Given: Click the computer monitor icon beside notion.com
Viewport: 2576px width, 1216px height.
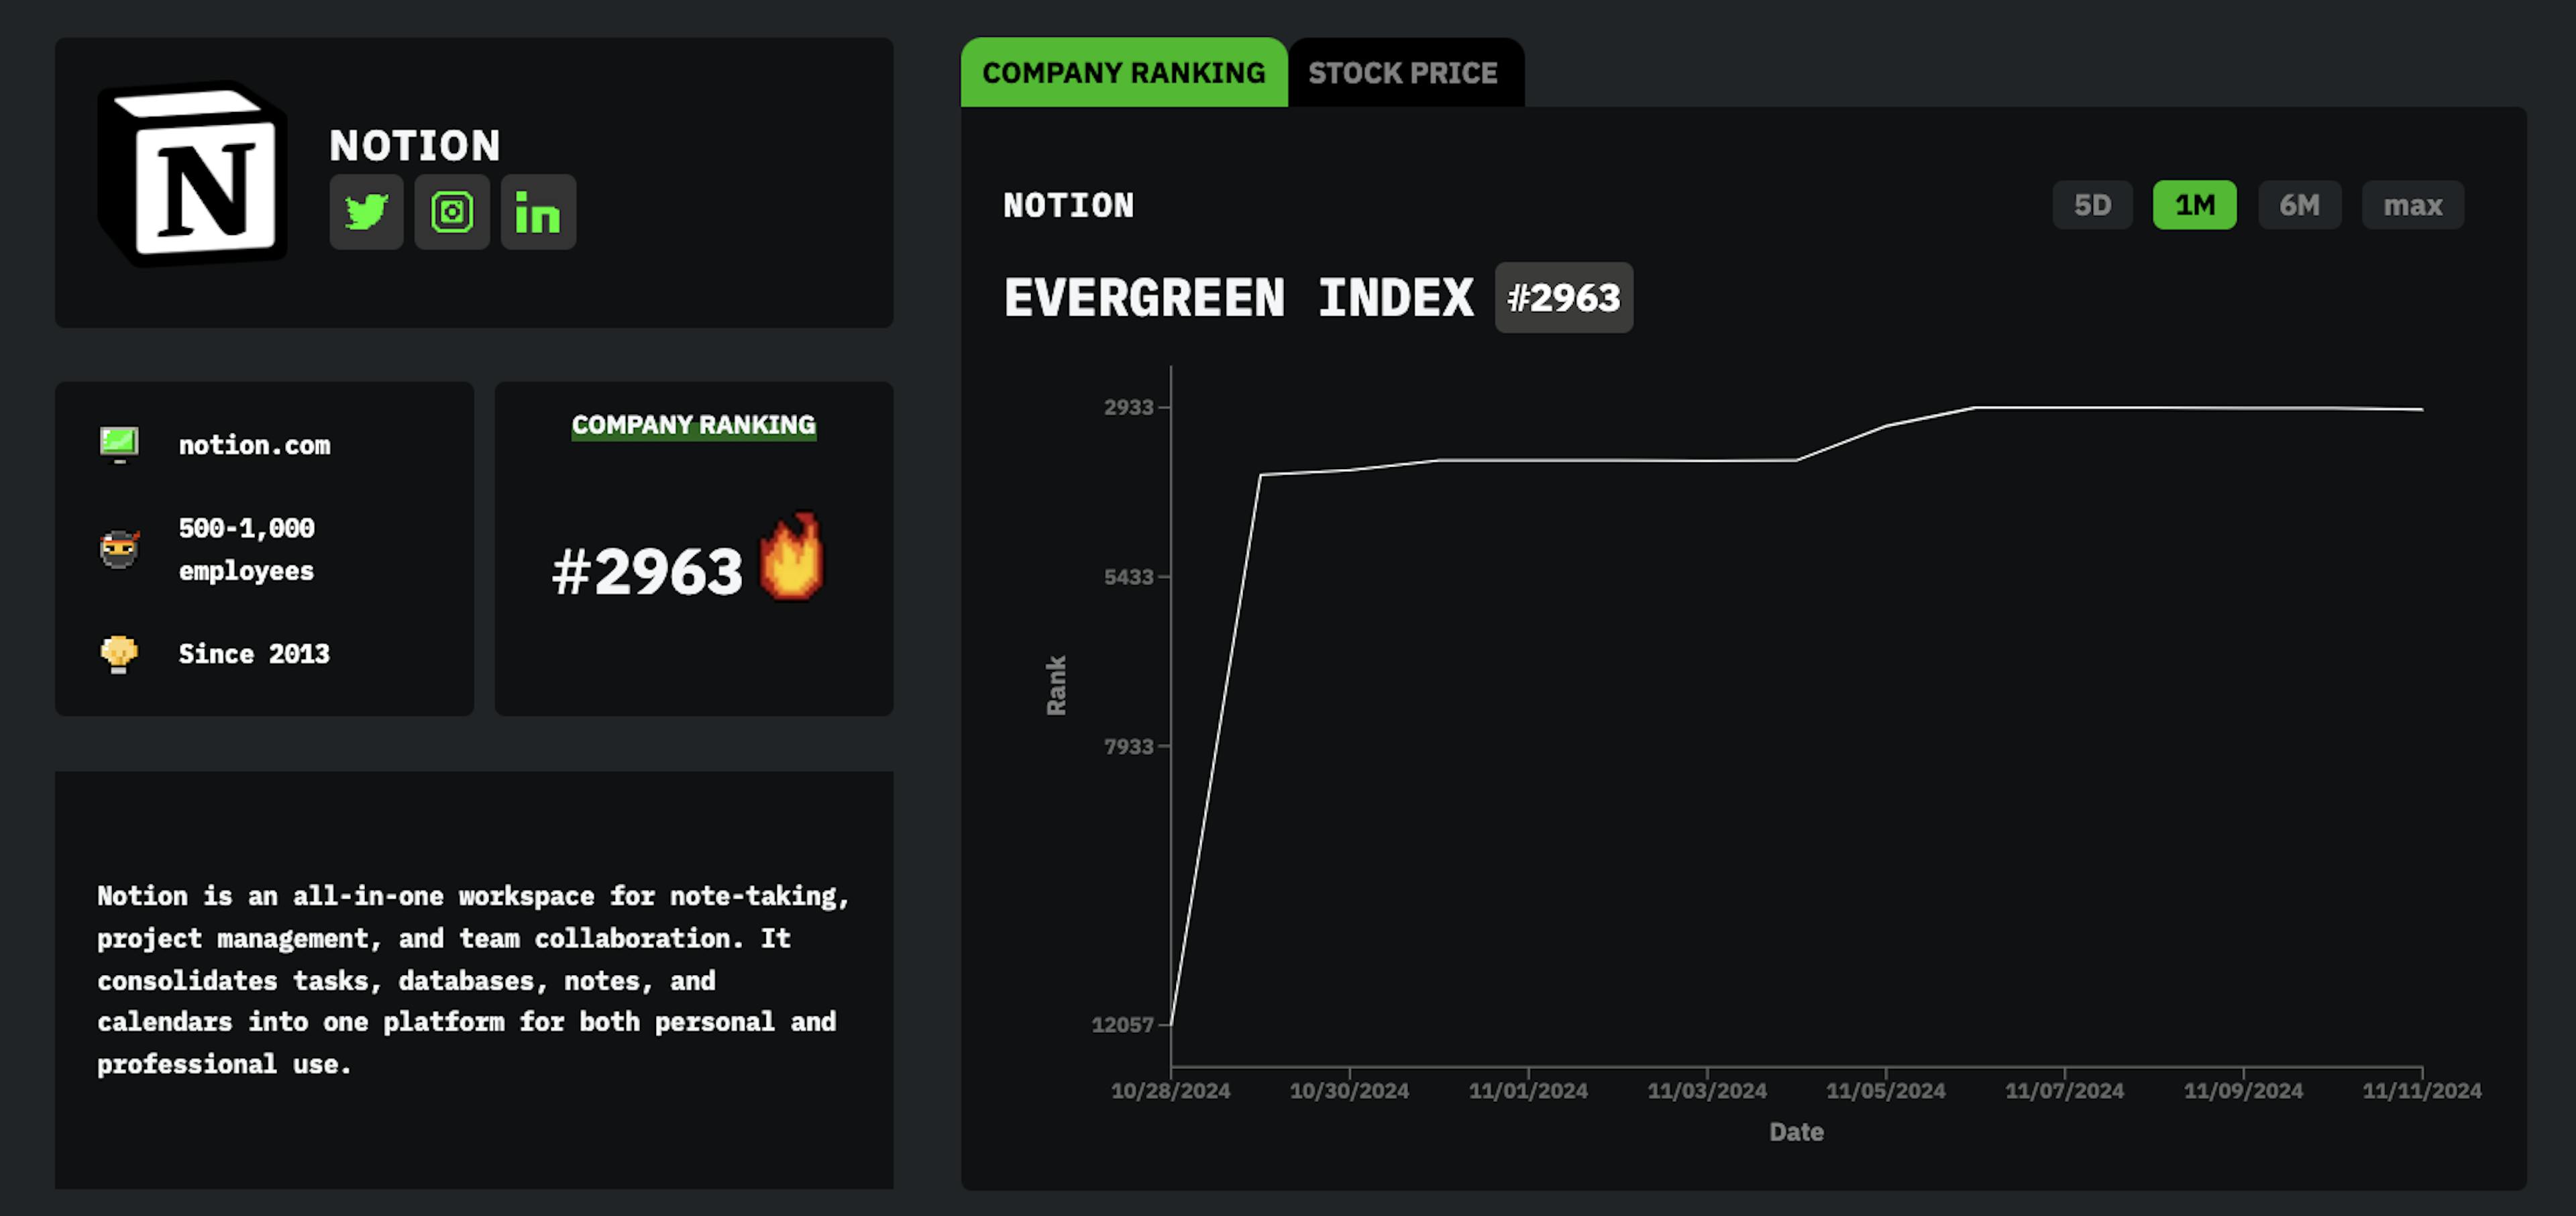Looking at the screenshot, I should pos(119,444).
